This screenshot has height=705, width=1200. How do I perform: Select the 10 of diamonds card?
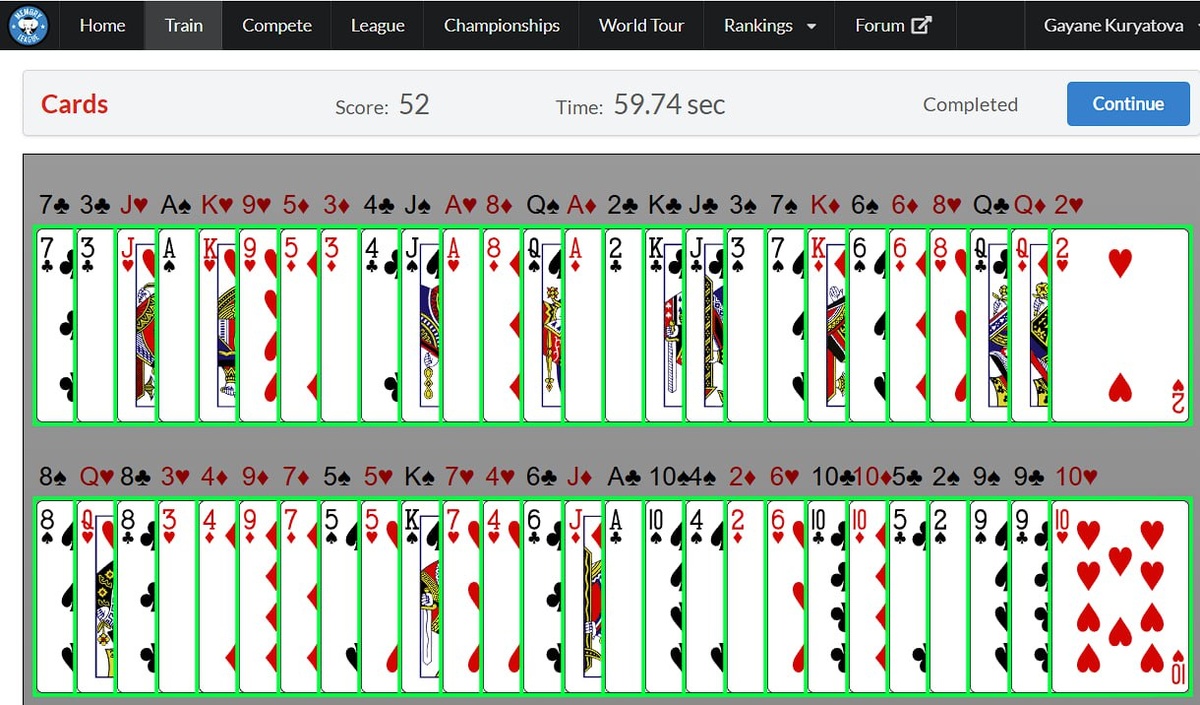[x=867, y=596]
